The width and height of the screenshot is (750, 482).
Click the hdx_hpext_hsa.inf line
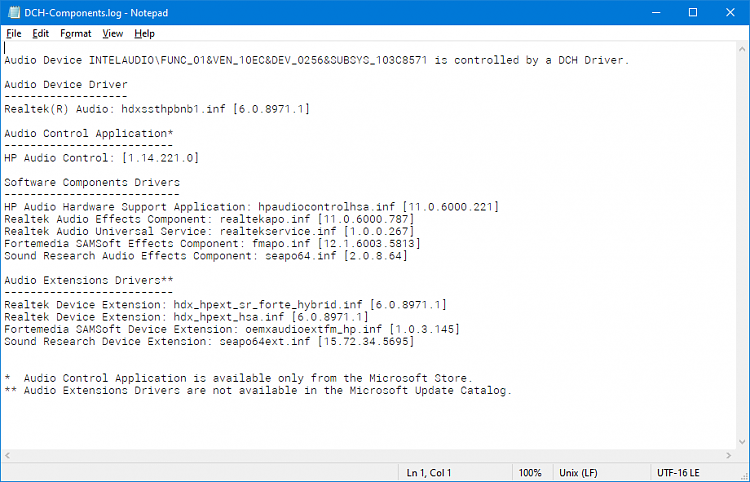point(187,317)
